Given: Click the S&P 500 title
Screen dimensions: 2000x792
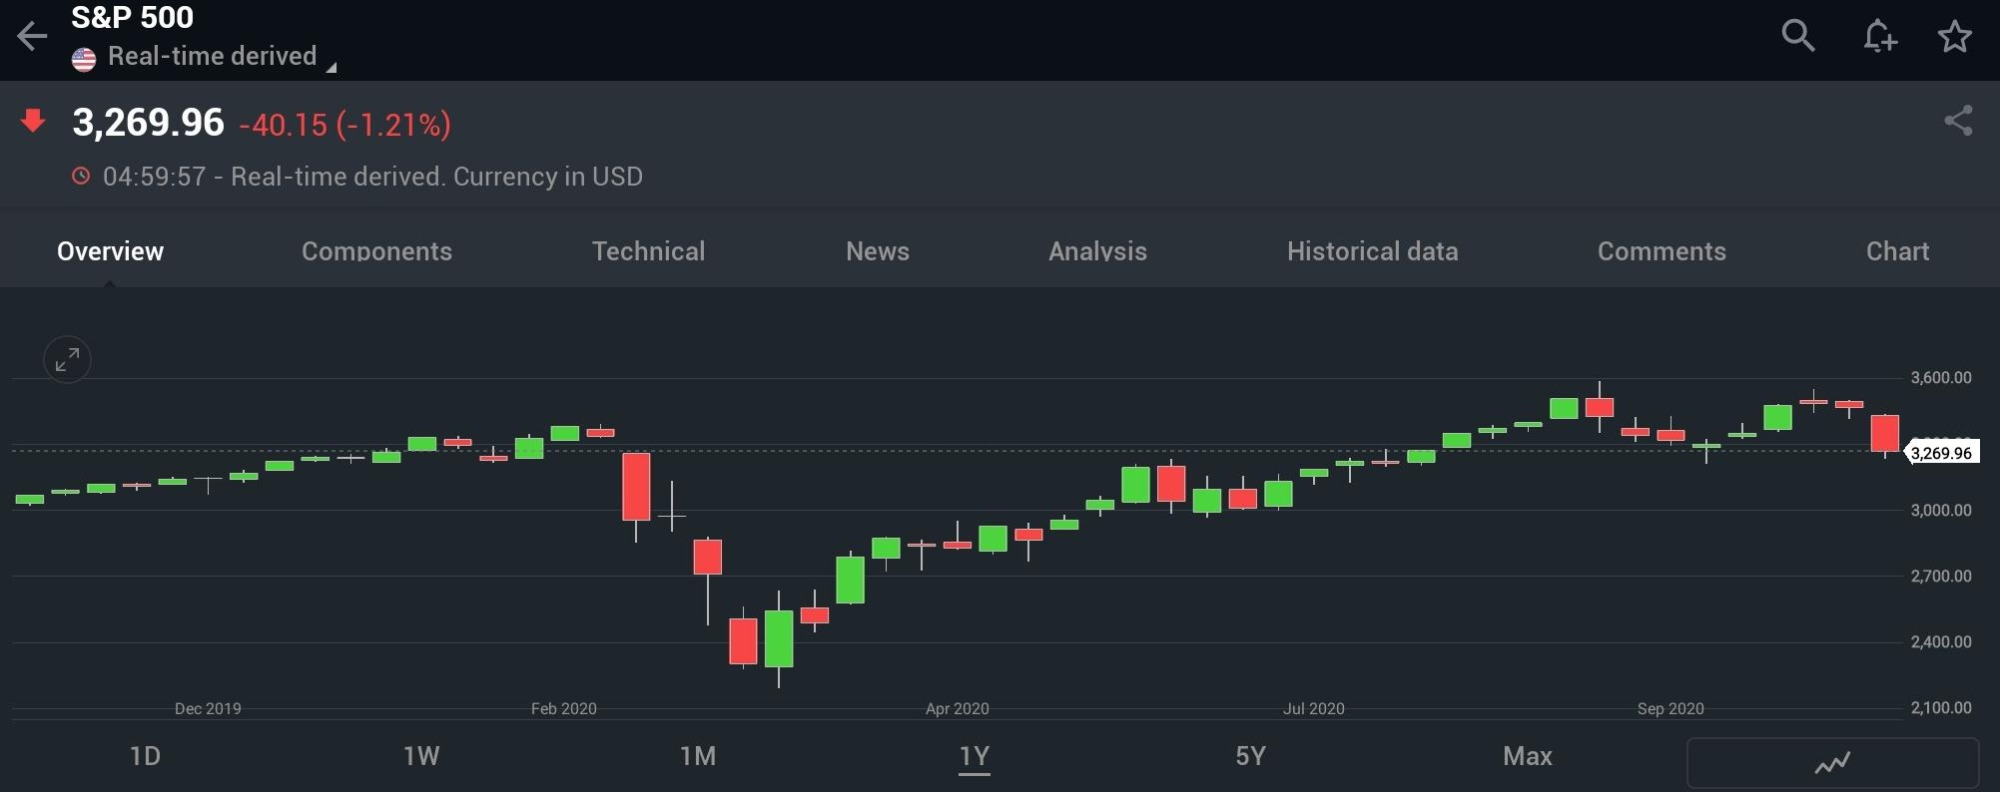Looking at the screenshot, I should (132, 17).
